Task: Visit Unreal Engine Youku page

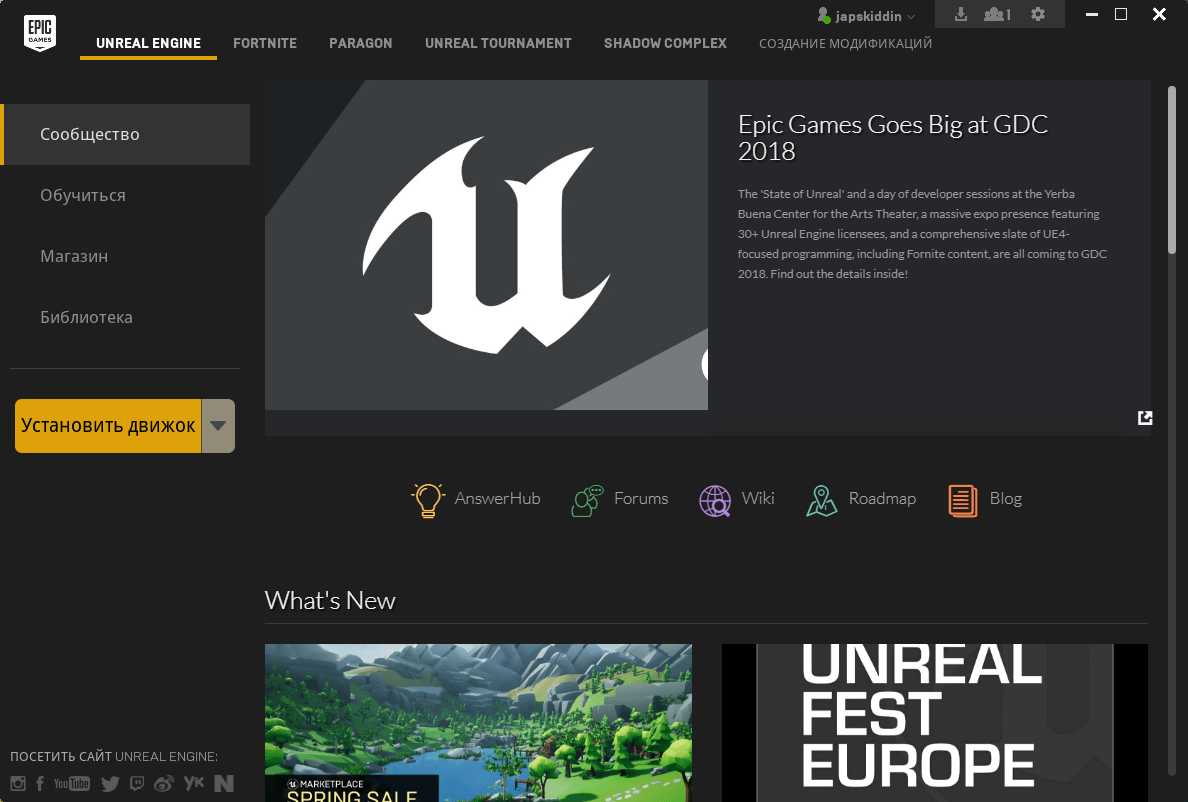Action: (x=193, y=783)
